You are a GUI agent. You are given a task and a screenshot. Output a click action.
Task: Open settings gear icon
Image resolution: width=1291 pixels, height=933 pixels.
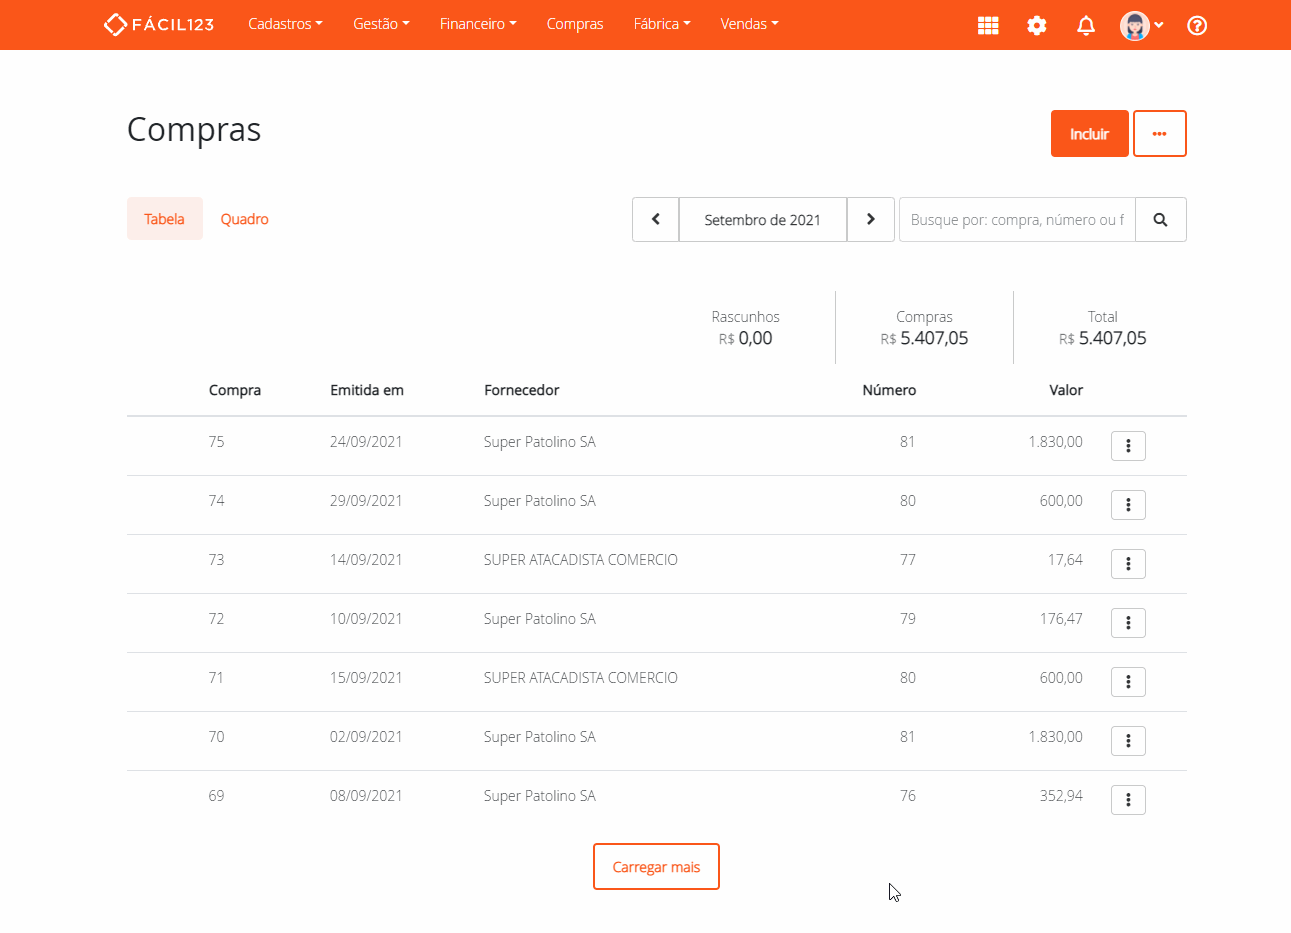(1037, 26)
